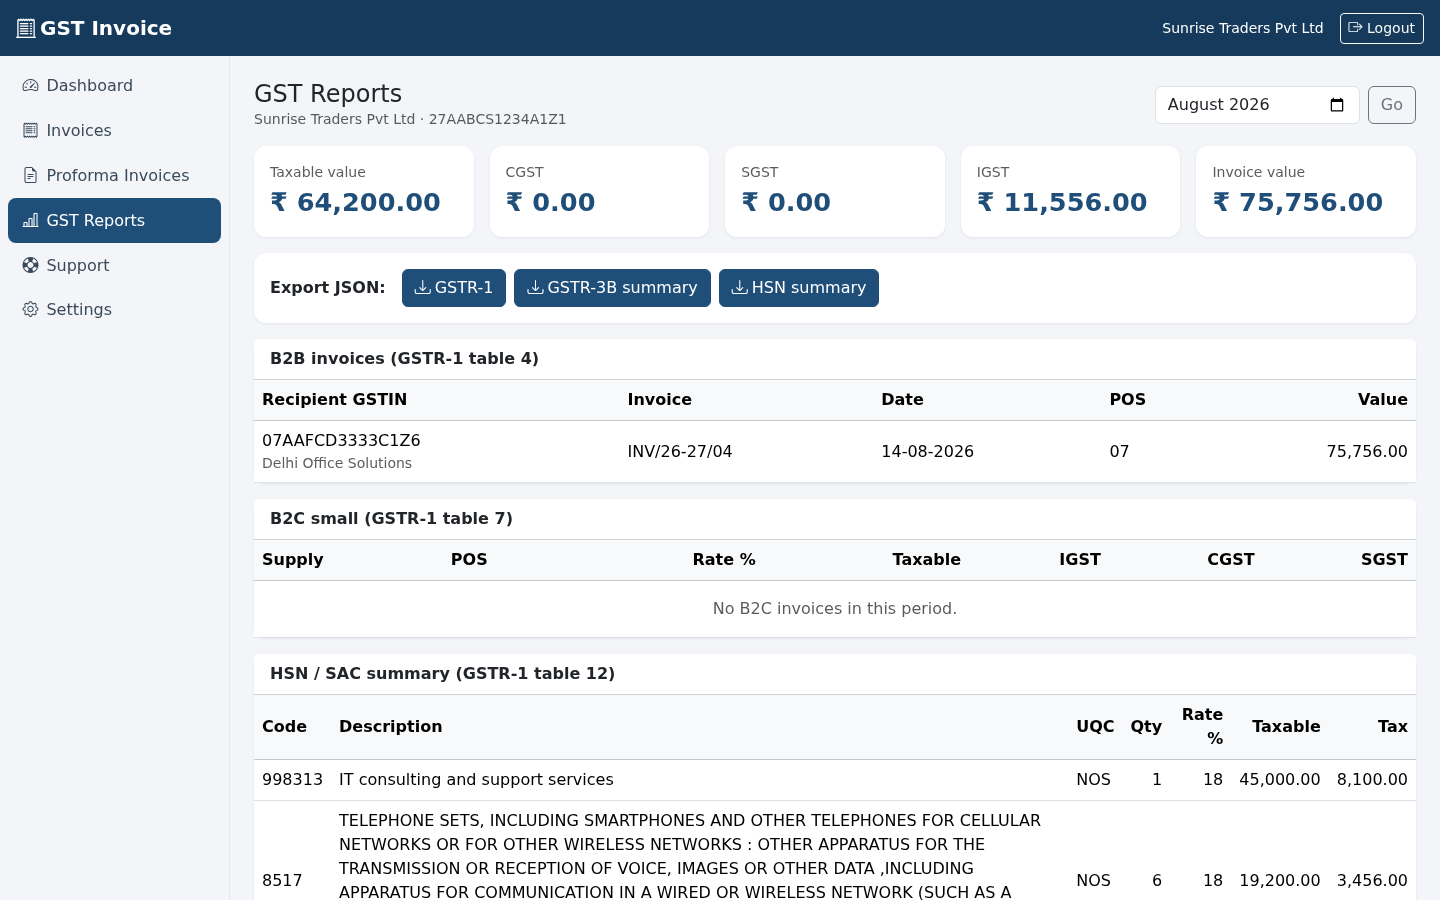
Task: Click Delhi Office Solutions recipient name
Action: click(337, 463)
